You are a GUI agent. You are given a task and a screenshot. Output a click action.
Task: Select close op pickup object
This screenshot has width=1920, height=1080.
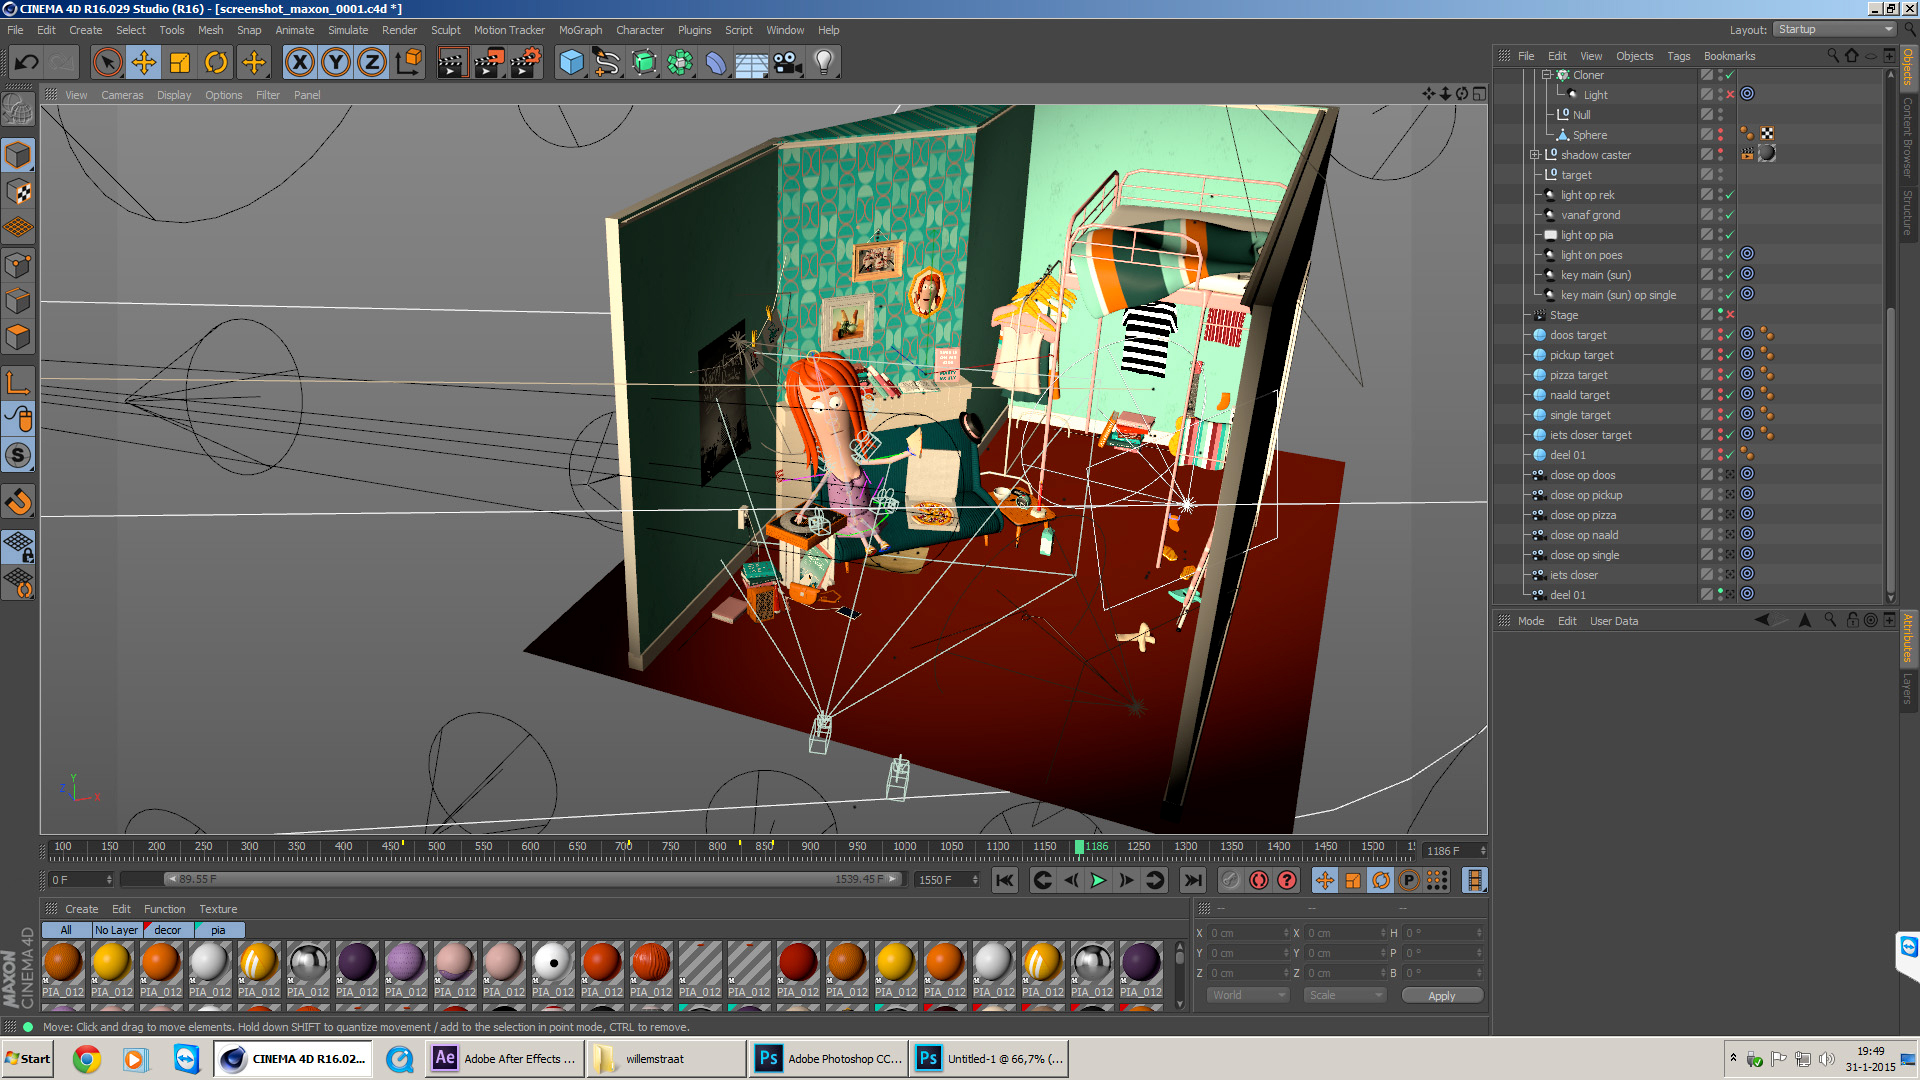point(1586,495)
